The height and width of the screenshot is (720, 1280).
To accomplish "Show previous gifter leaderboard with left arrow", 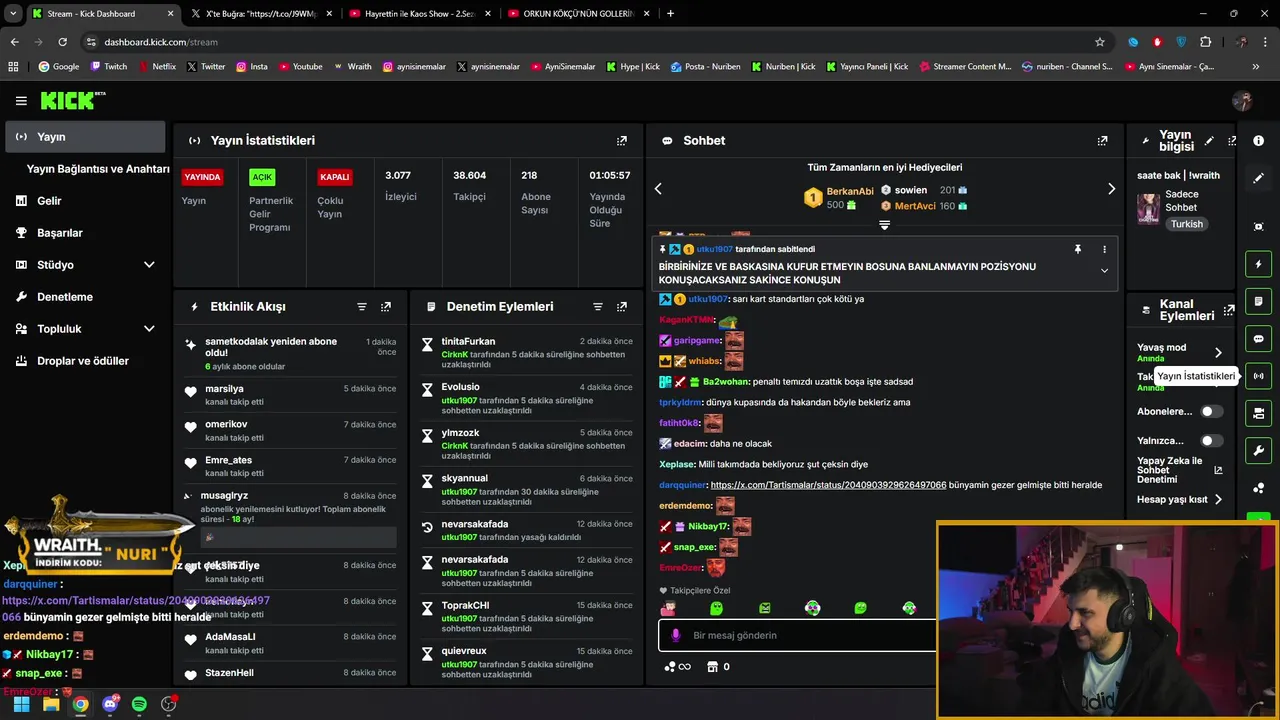I will (658, 189).
